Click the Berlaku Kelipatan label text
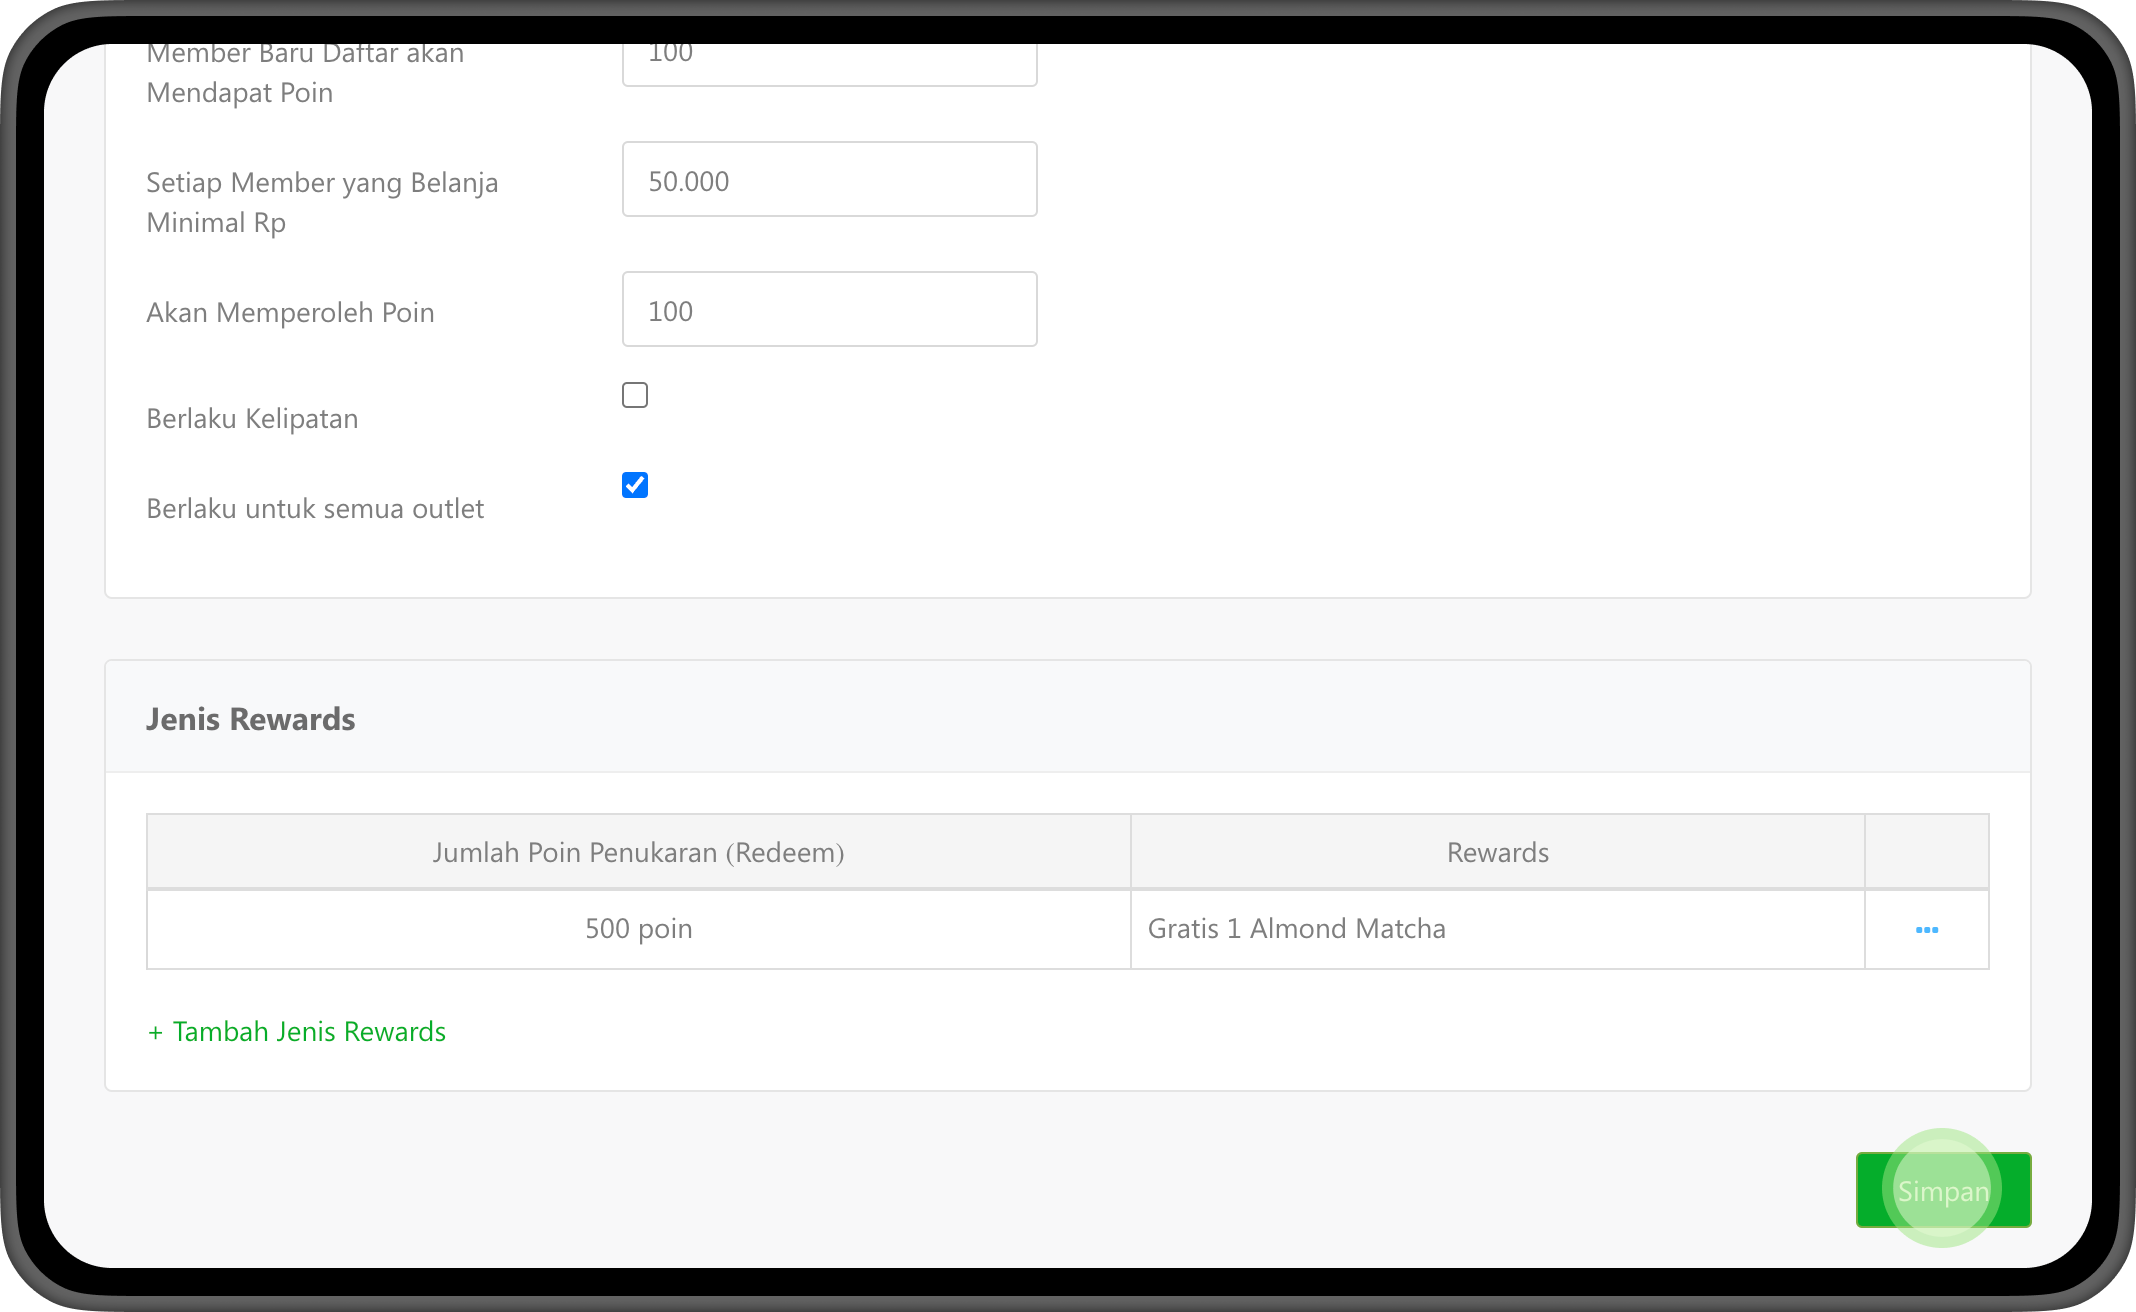This screenshot has width=2136, height=1312. (252, 419)
